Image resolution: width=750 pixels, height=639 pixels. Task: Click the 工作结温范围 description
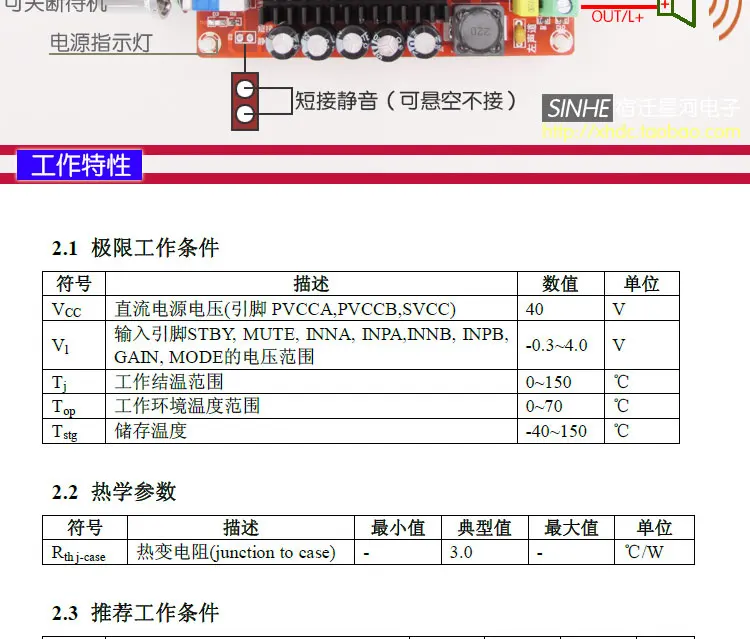[x=169, y=382]
